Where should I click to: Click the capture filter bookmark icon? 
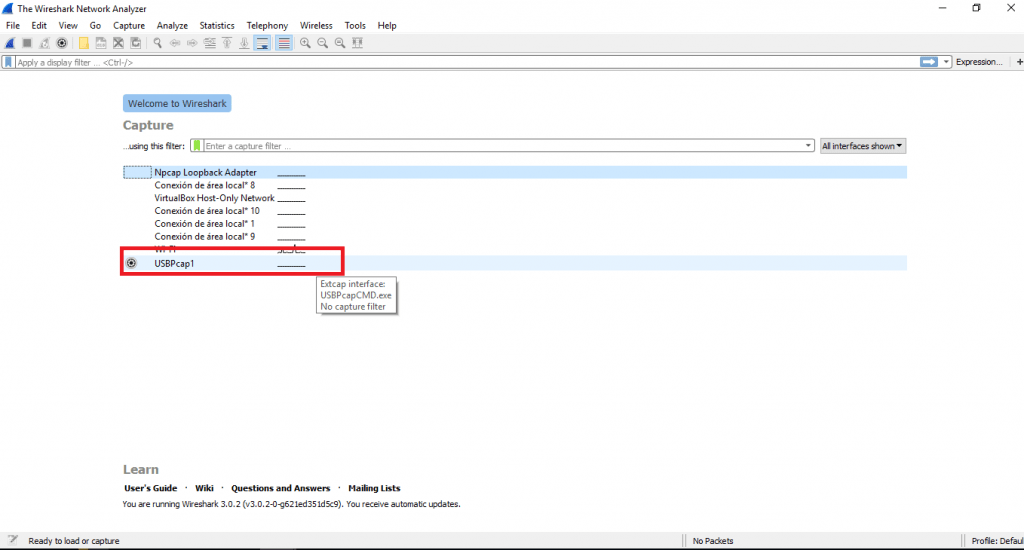[197, 146]
